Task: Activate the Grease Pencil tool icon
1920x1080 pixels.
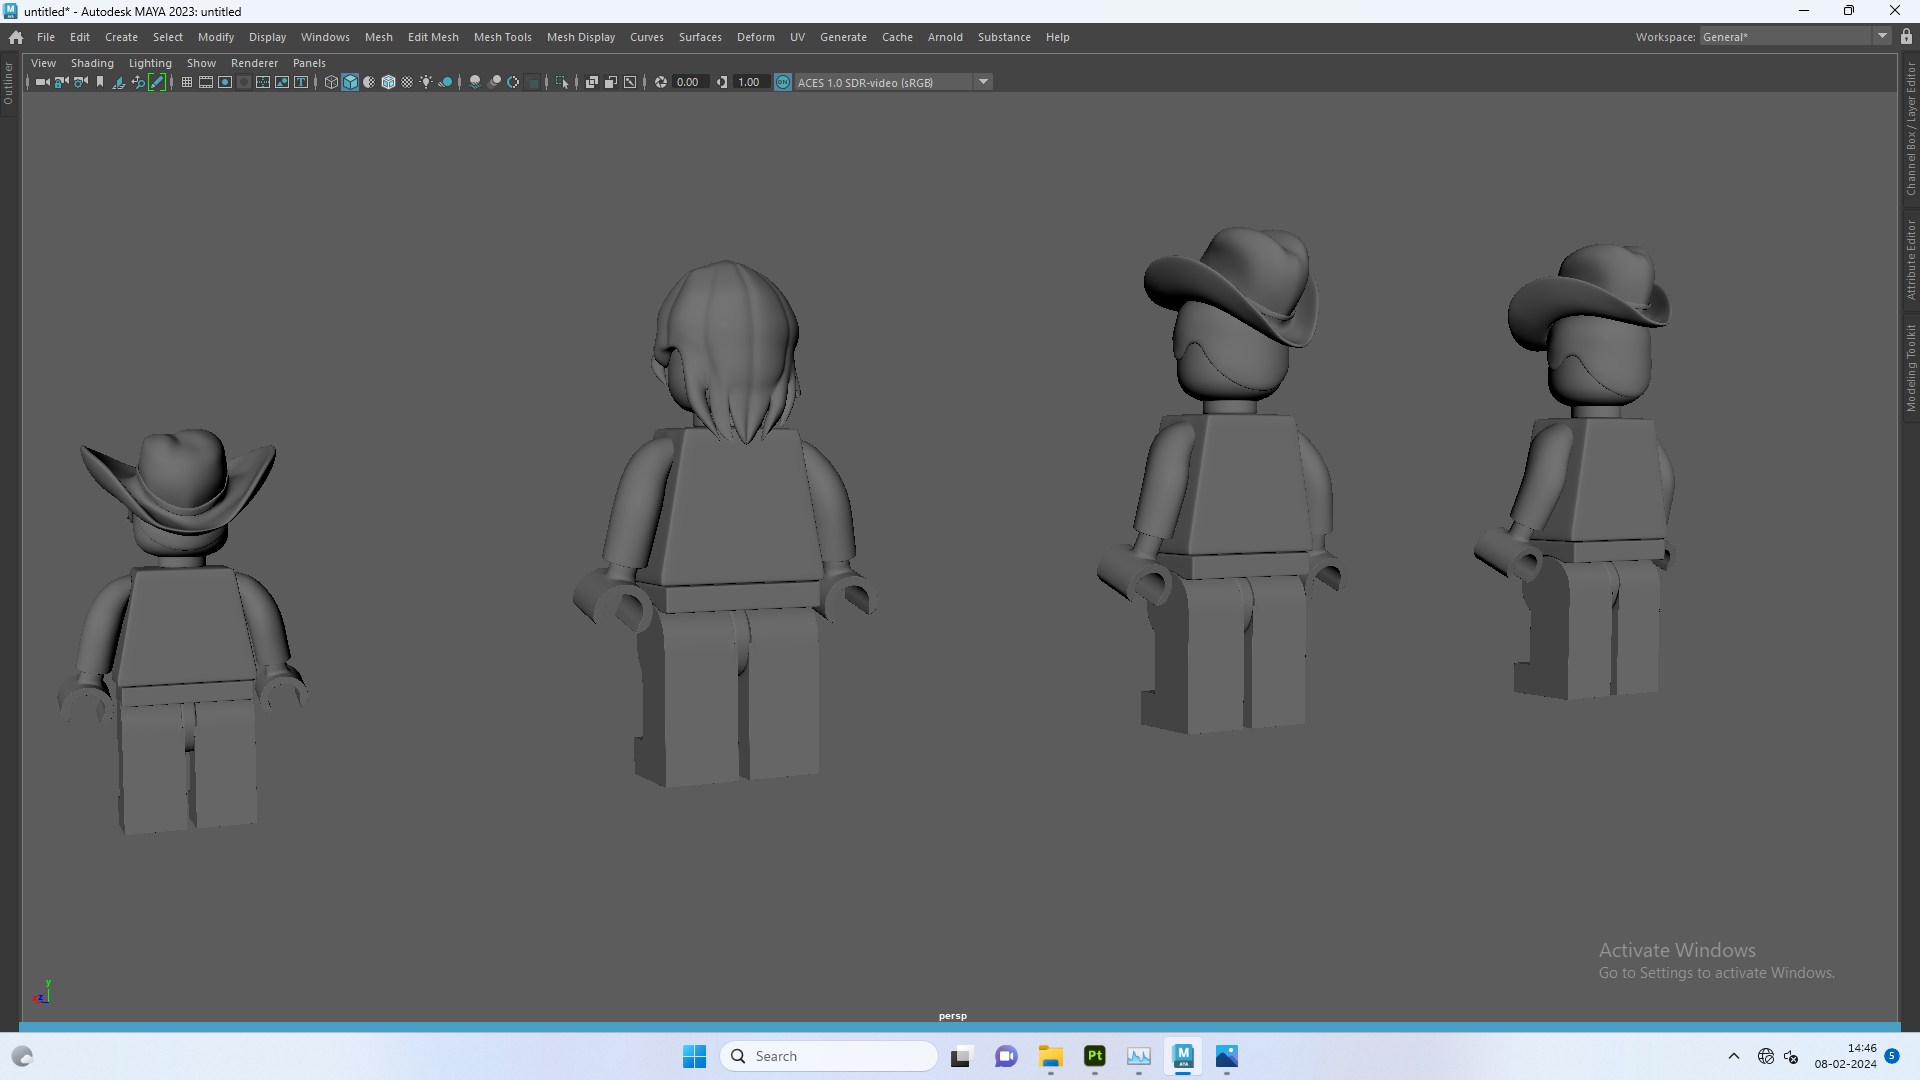Action: [157, 82]
